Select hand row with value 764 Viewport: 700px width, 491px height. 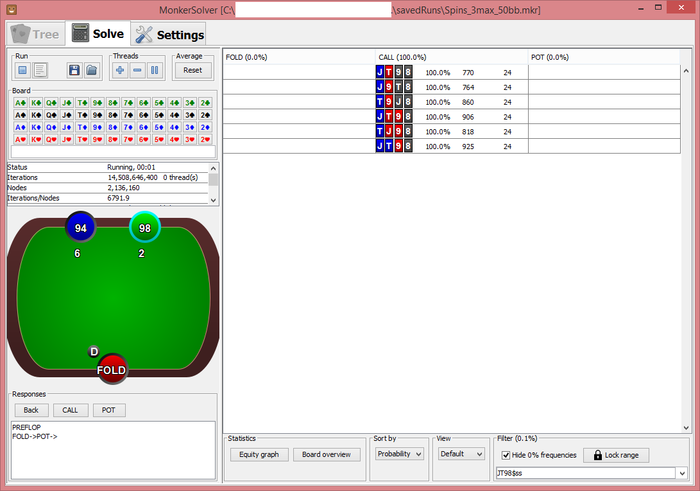451,87
